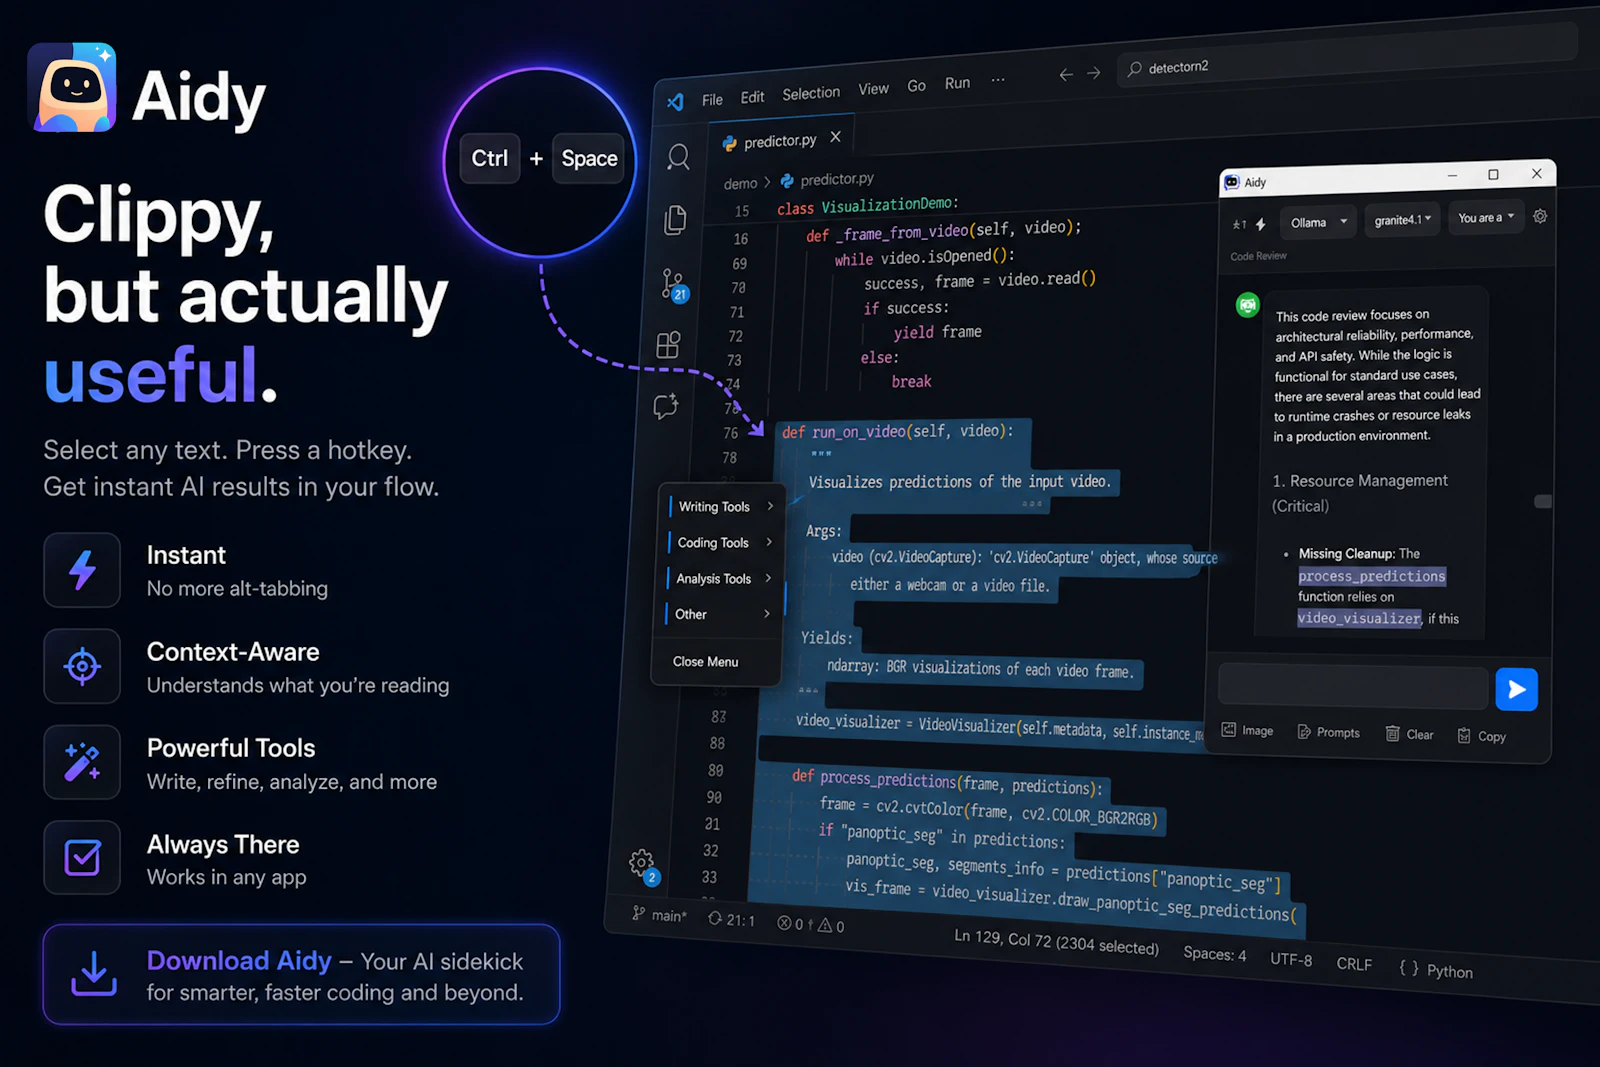Open the Search view in the activity bar
Image resolution: width=1600 pixels, height=1067 pixels.
coord(679,157)
